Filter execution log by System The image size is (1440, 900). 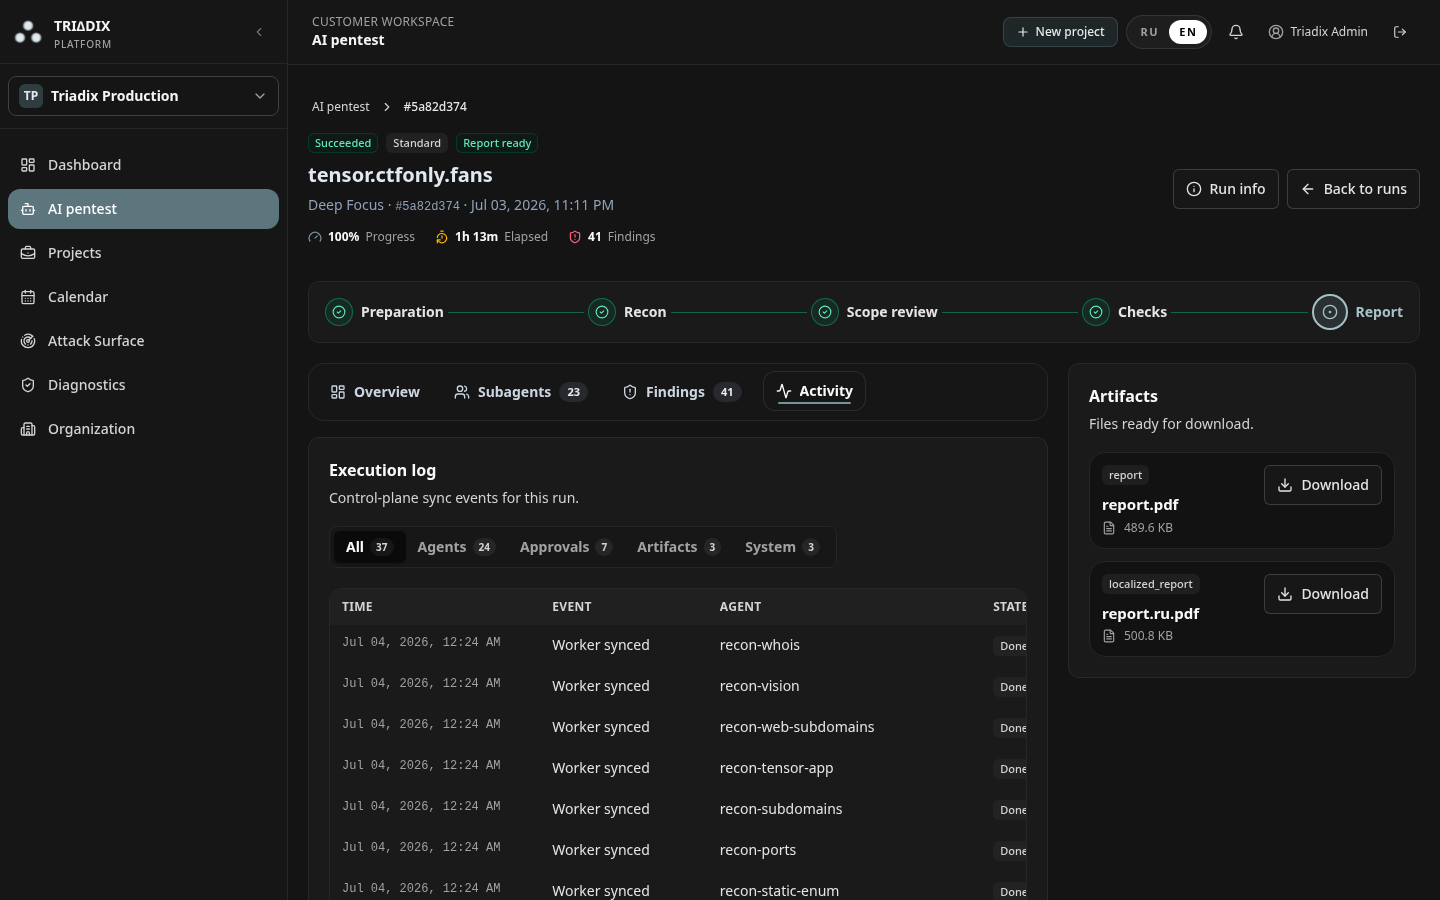click(782, 547)
